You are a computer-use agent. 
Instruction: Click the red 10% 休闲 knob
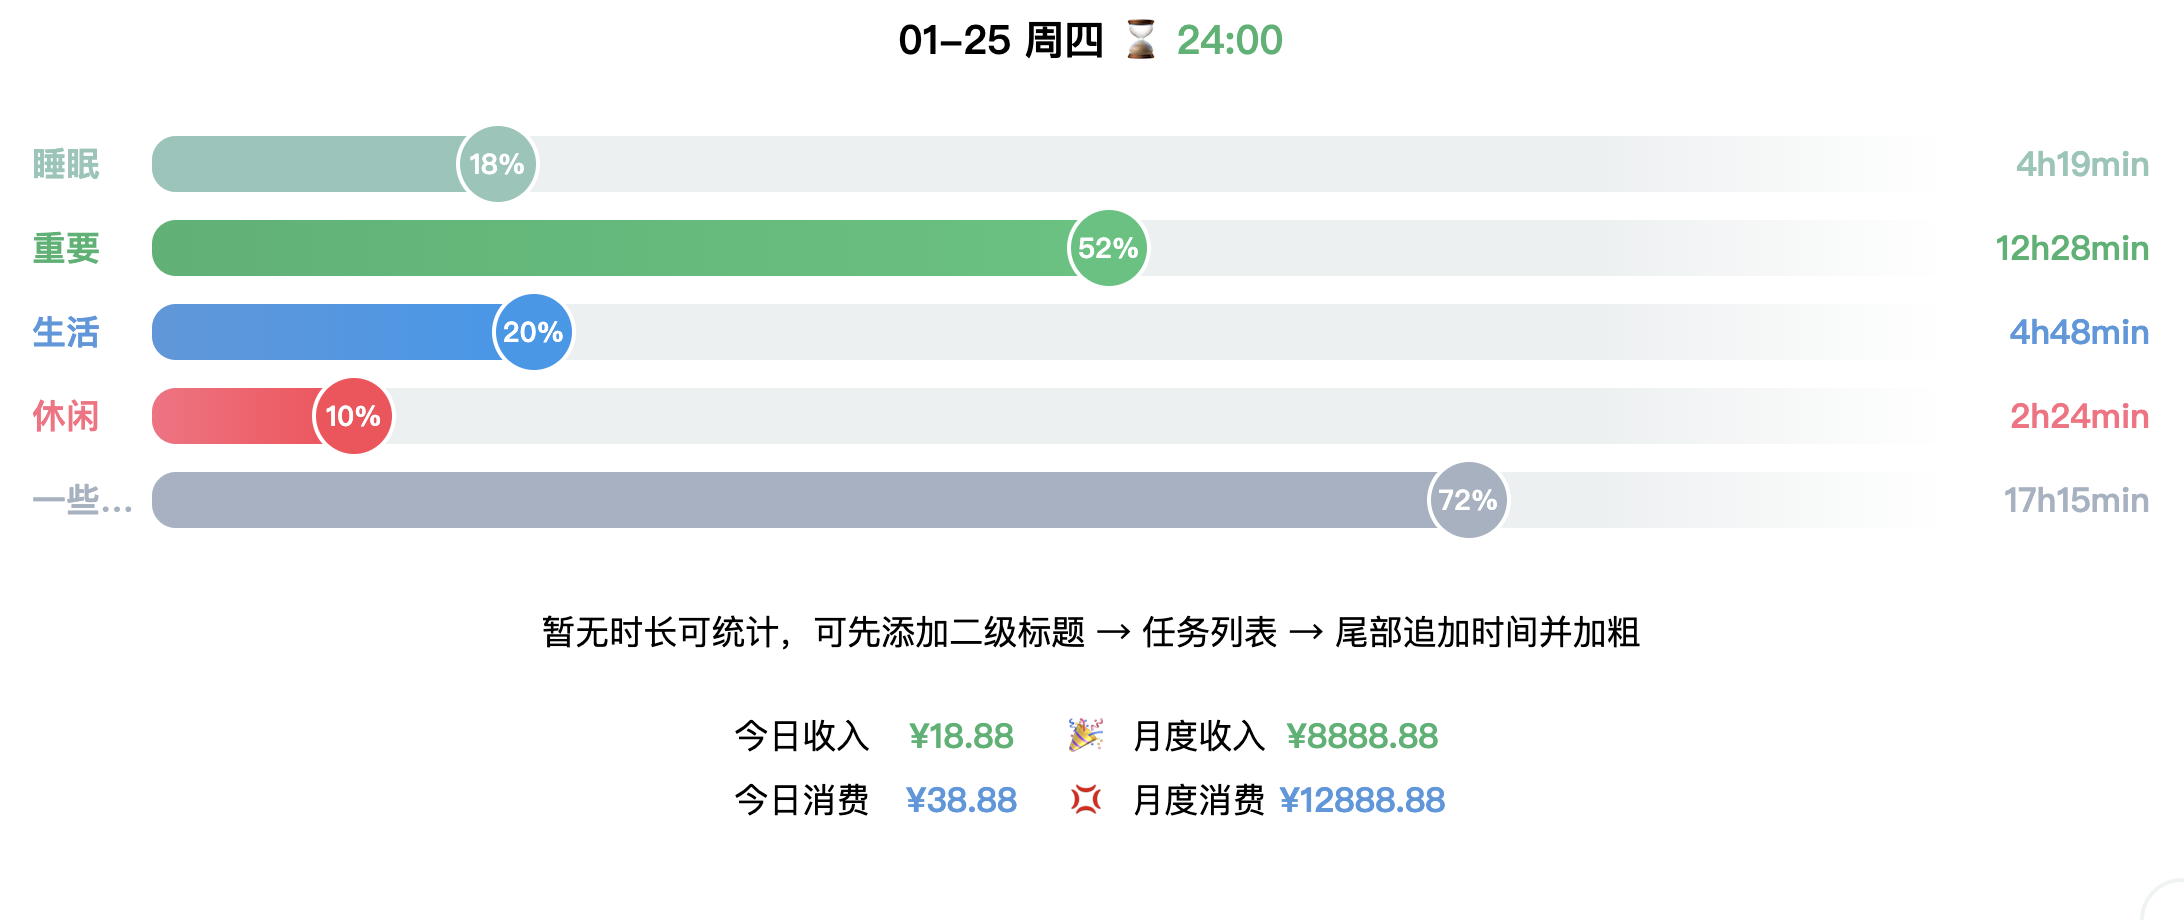click(x=353, y=416)
